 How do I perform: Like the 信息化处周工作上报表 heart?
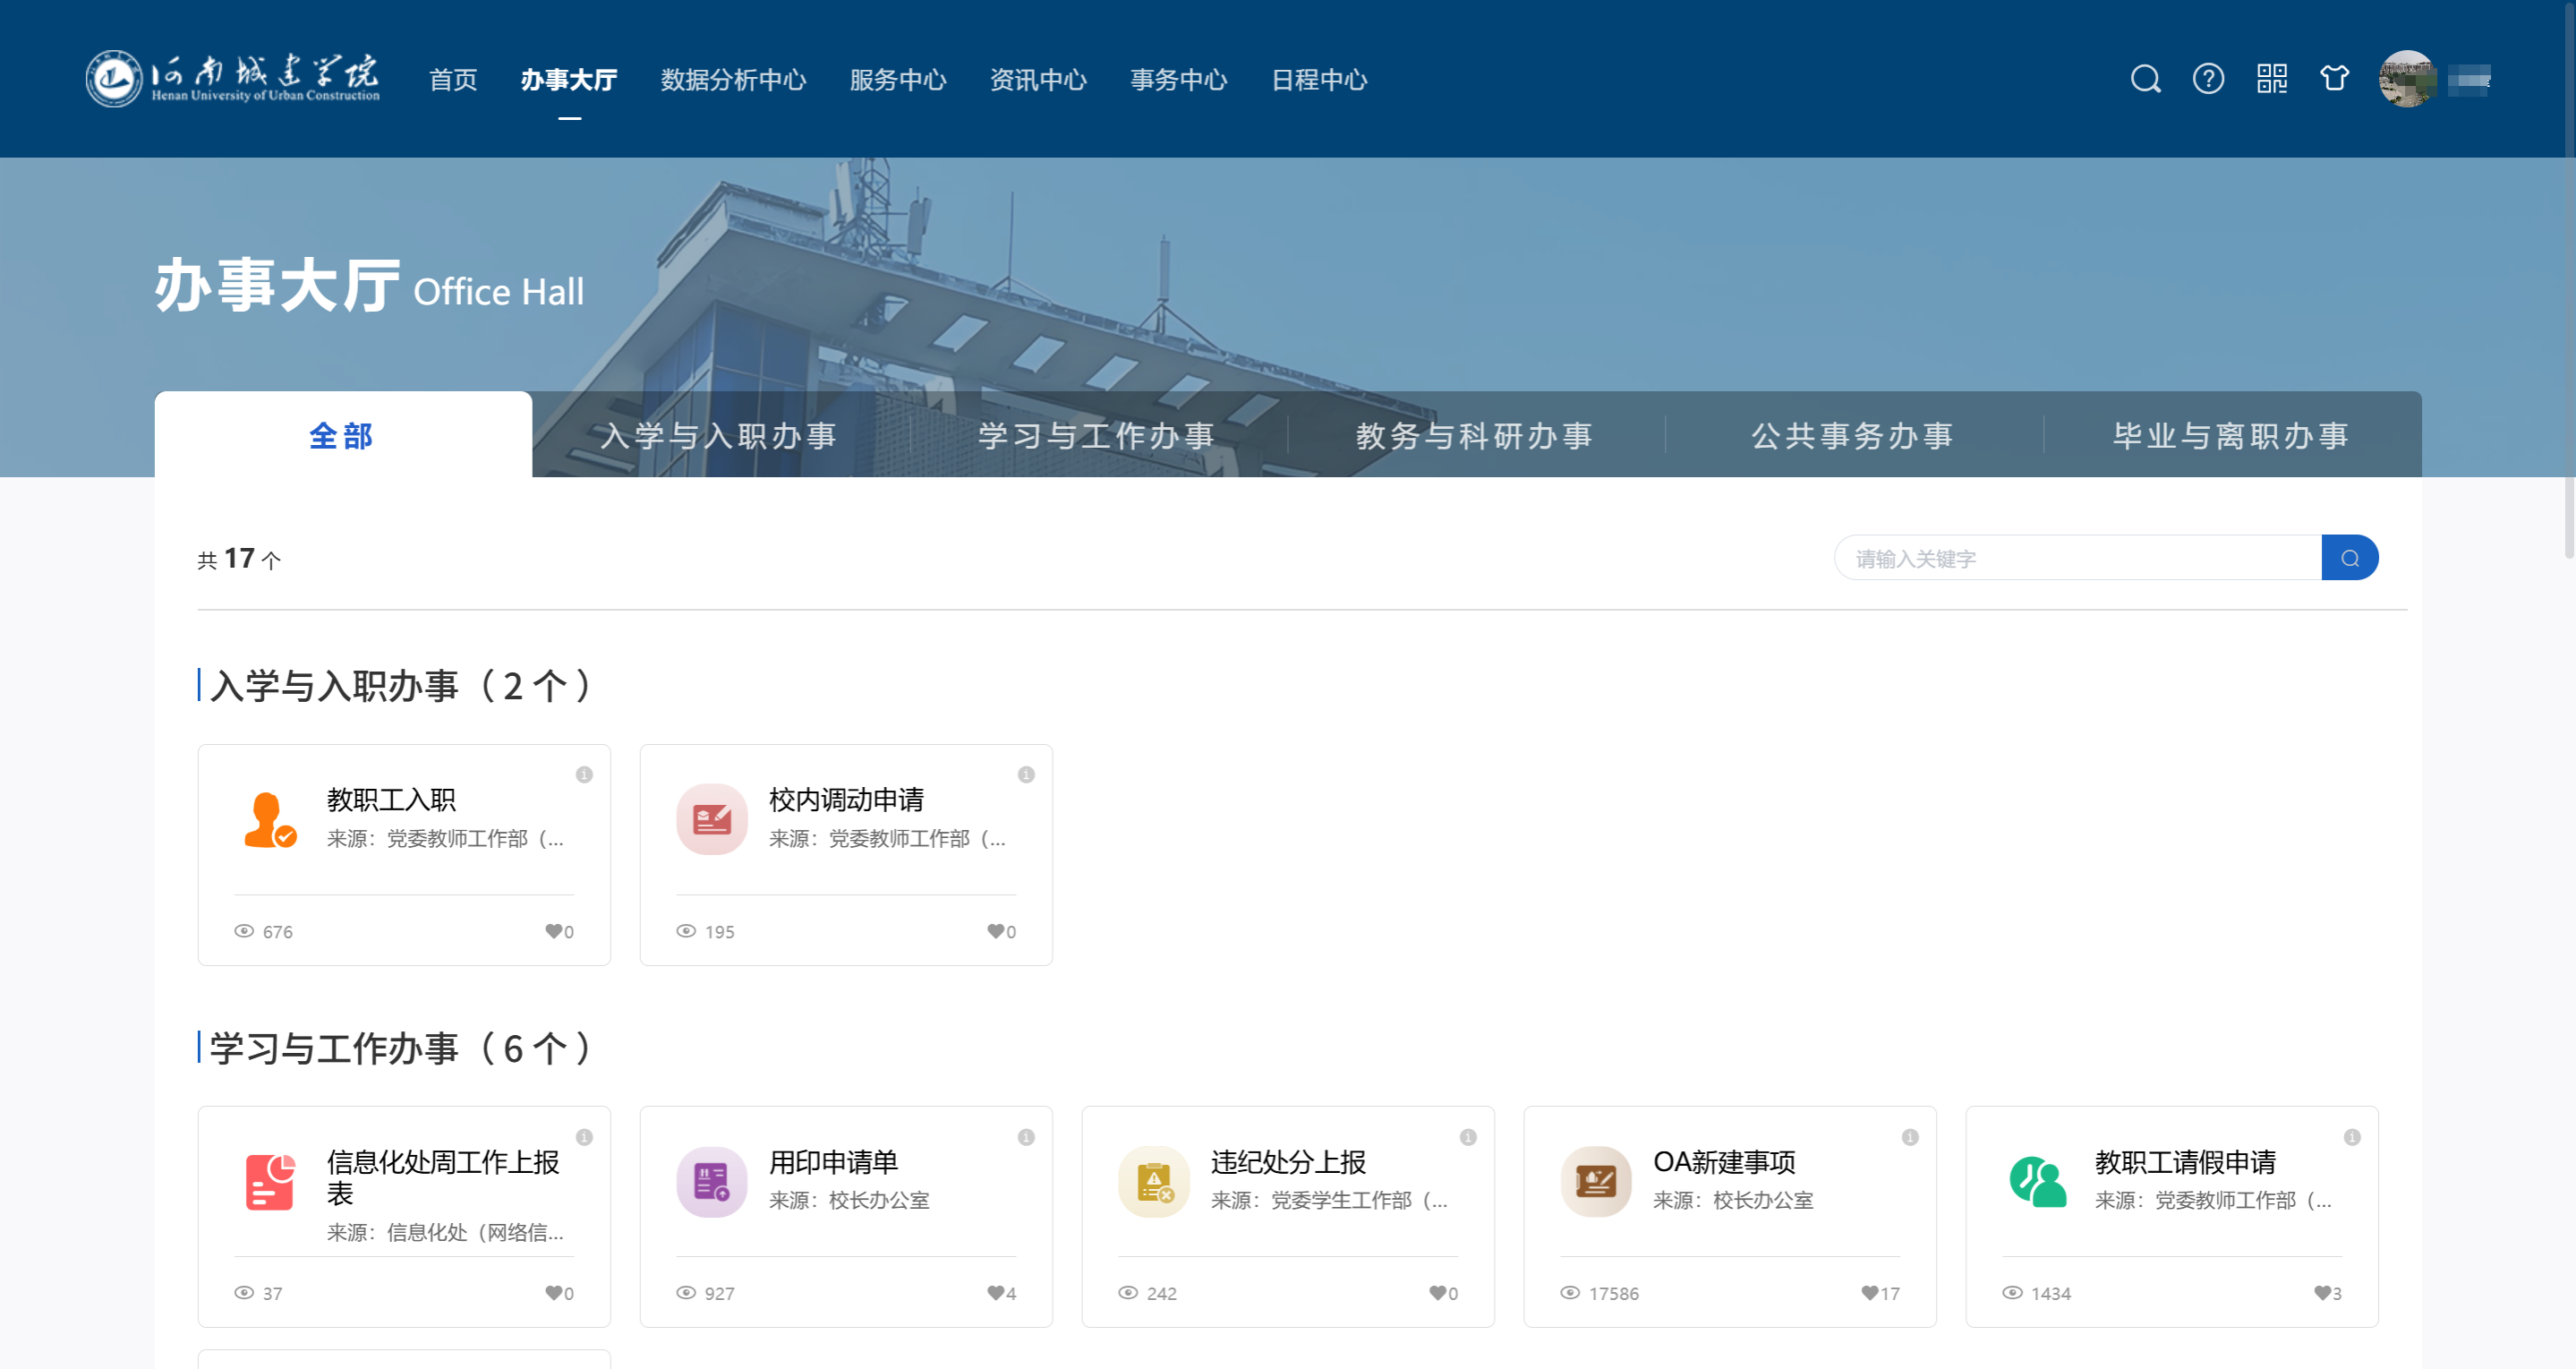click(x=553, y=1293)
